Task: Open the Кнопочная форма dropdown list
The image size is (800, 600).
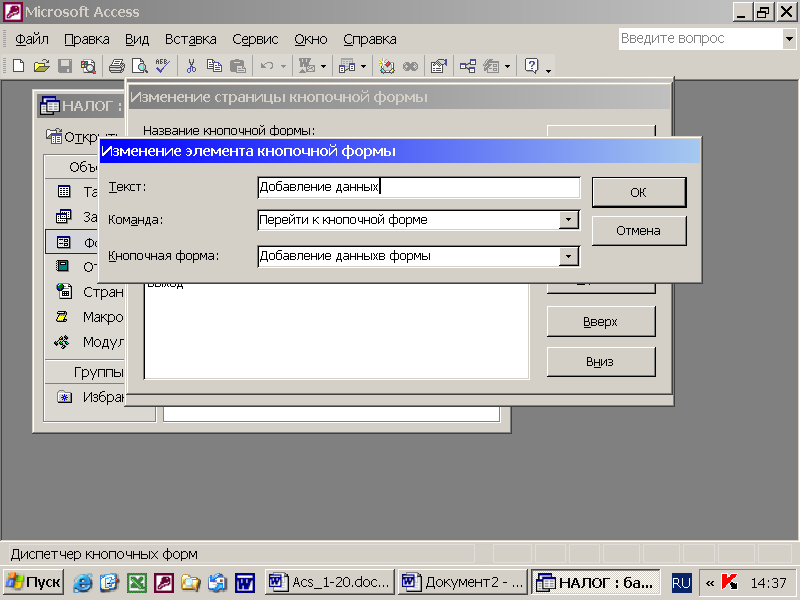Action: click(568, 256)
